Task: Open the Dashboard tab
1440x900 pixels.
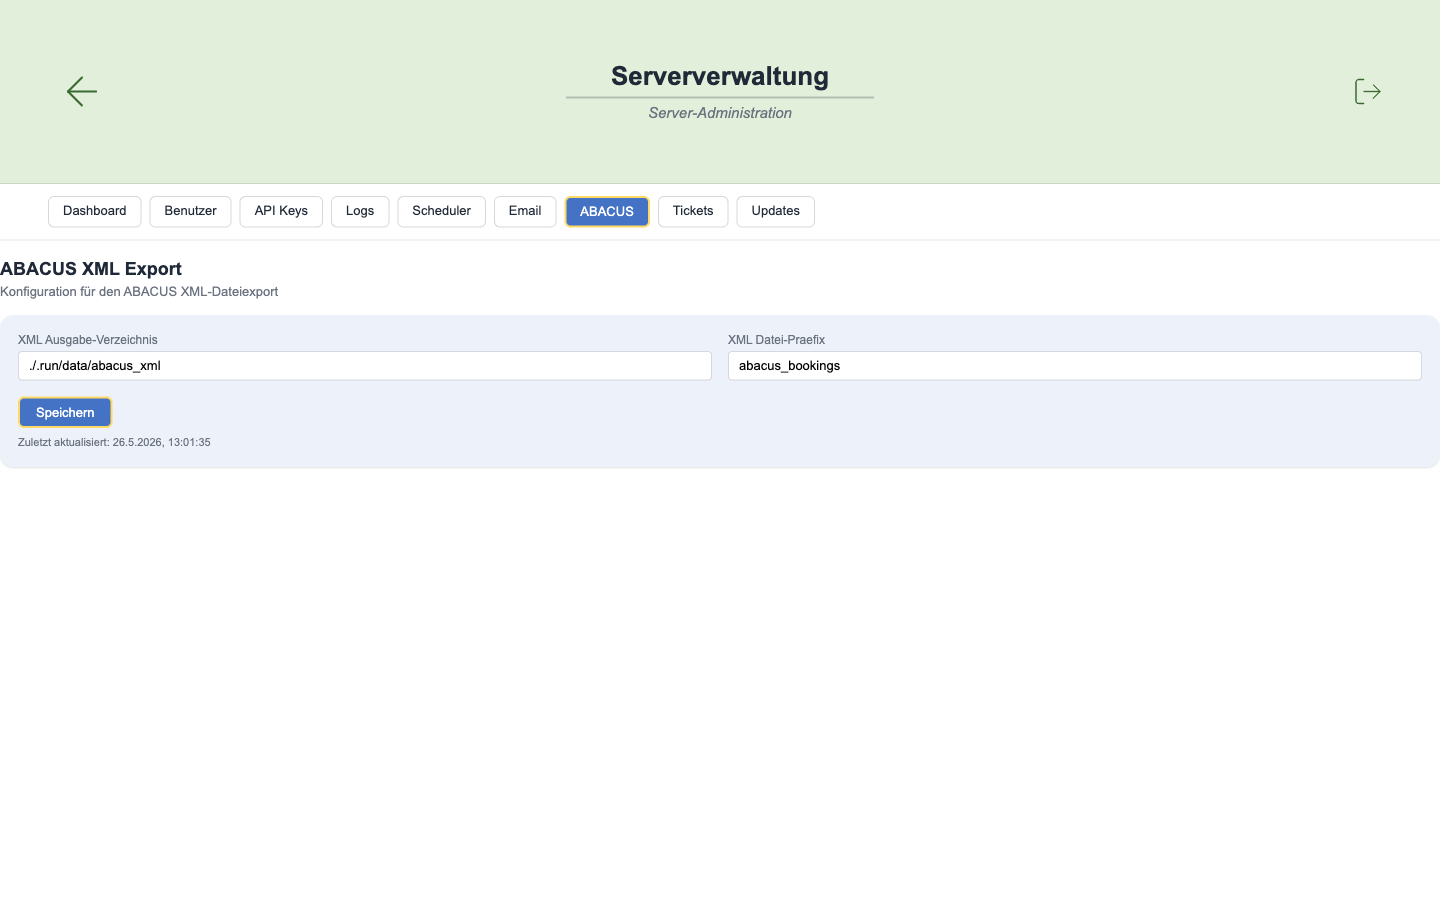Action: tap(95, 211)
